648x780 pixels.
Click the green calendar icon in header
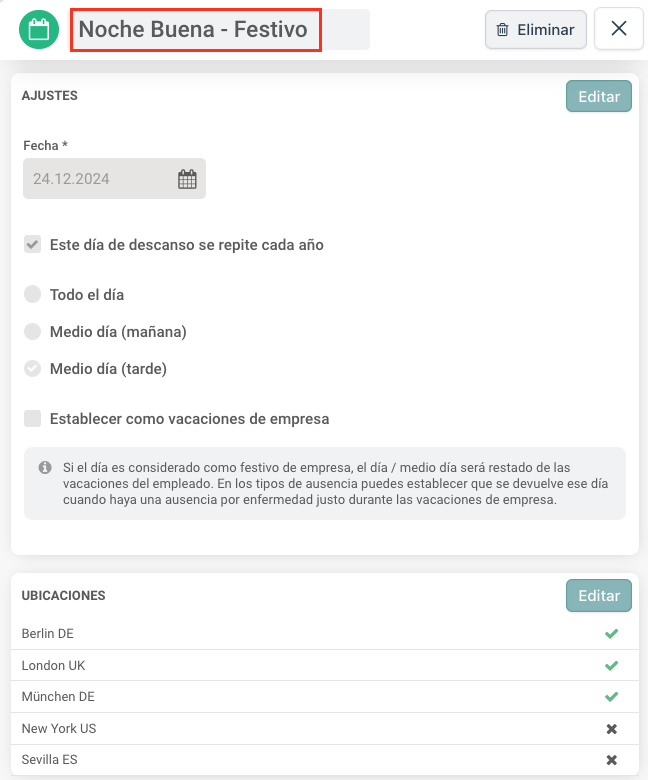(x=38, y=30)
